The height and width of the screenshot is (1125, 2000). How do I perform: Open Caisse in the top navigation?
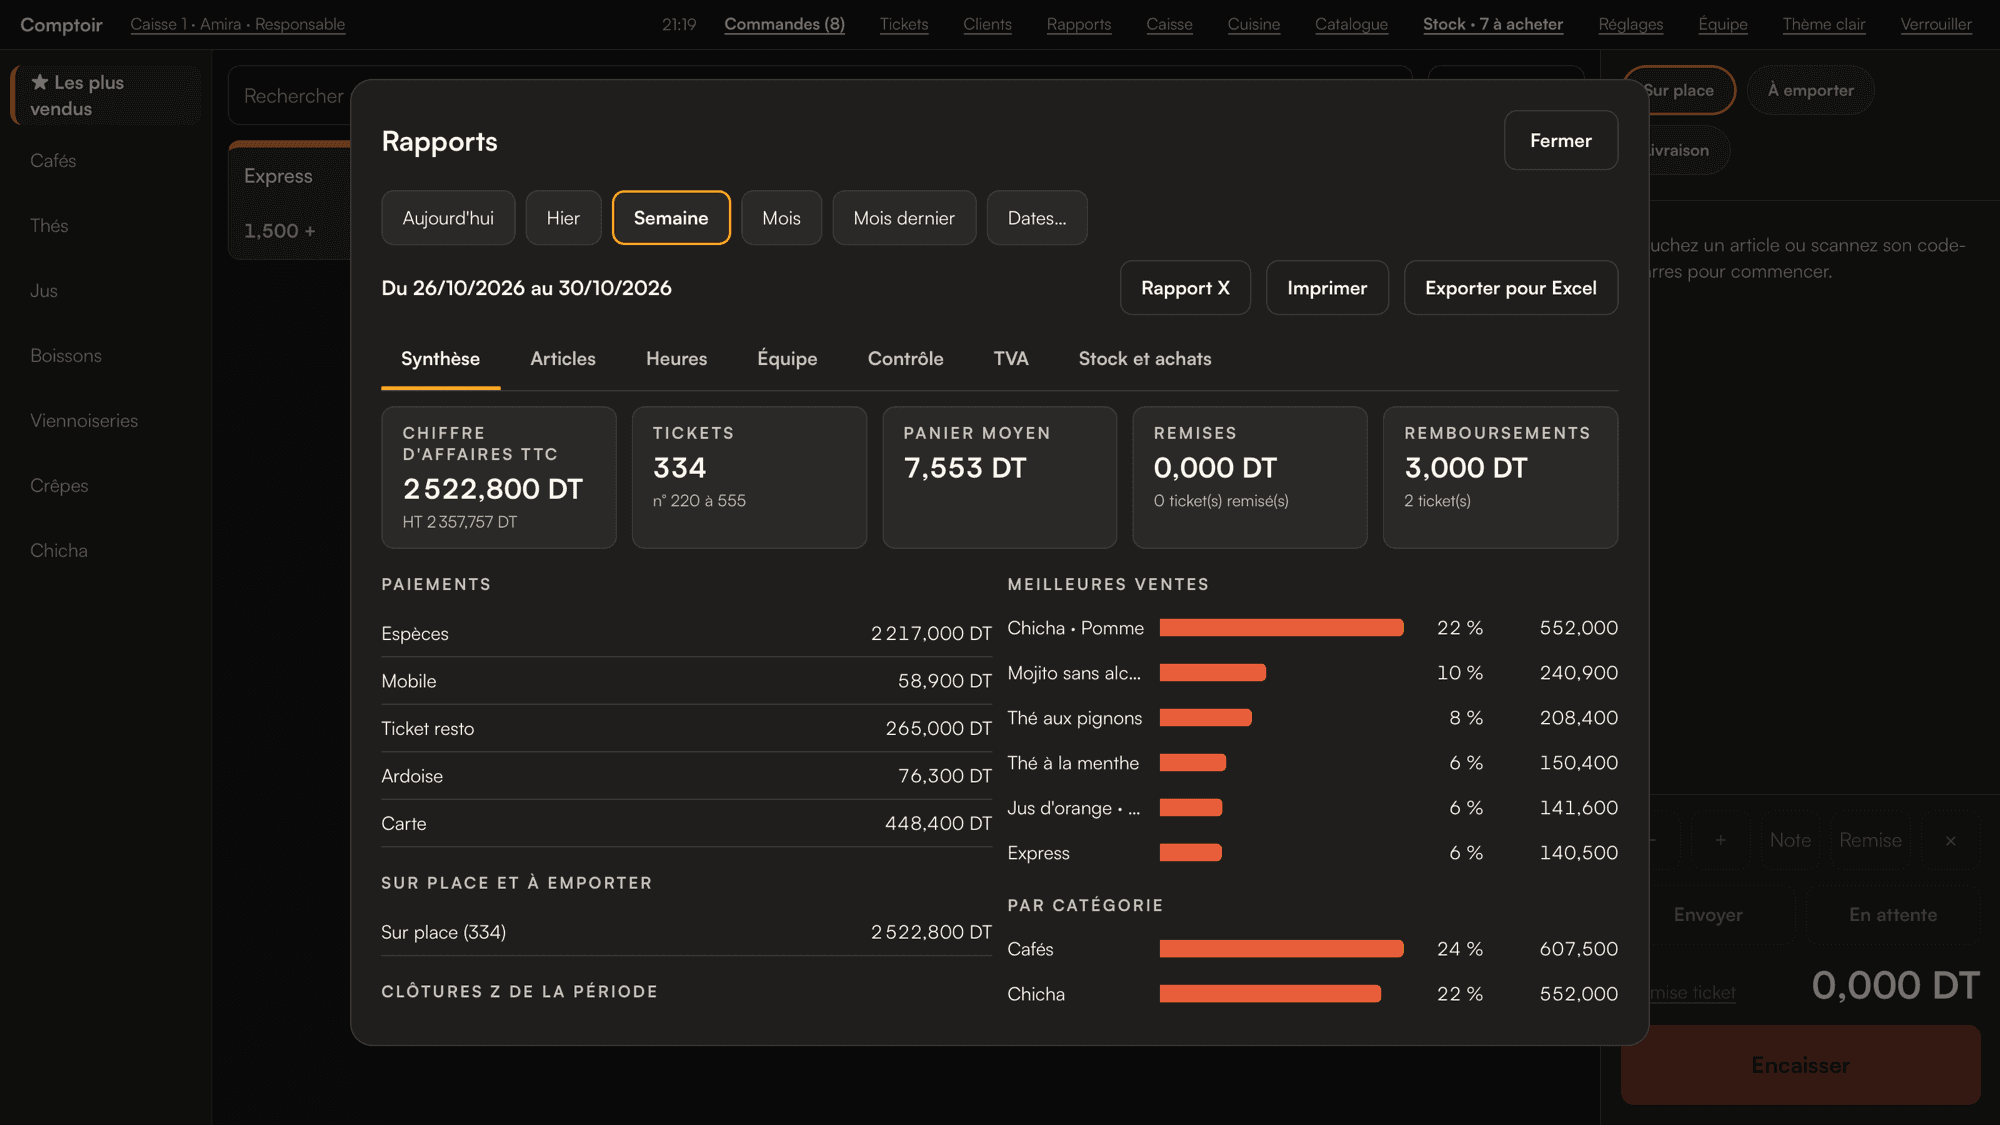[1169, 24]
